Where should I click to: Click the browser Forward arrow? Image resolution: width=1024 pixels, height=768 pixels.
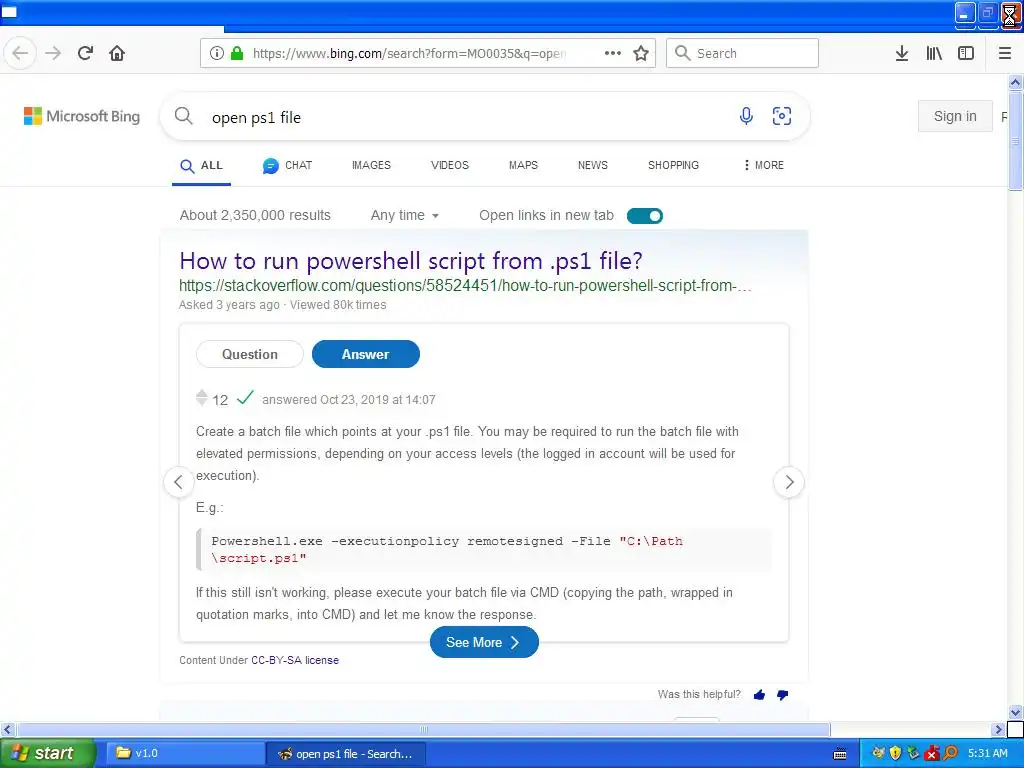click(53, 53)
